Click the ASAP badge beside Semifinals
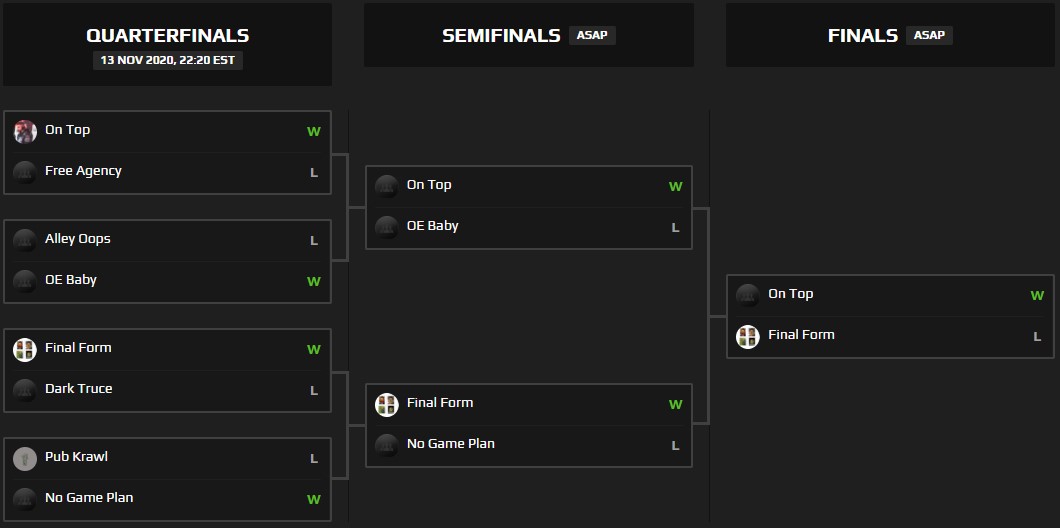 pyautogui.click(x=592, y=36)
